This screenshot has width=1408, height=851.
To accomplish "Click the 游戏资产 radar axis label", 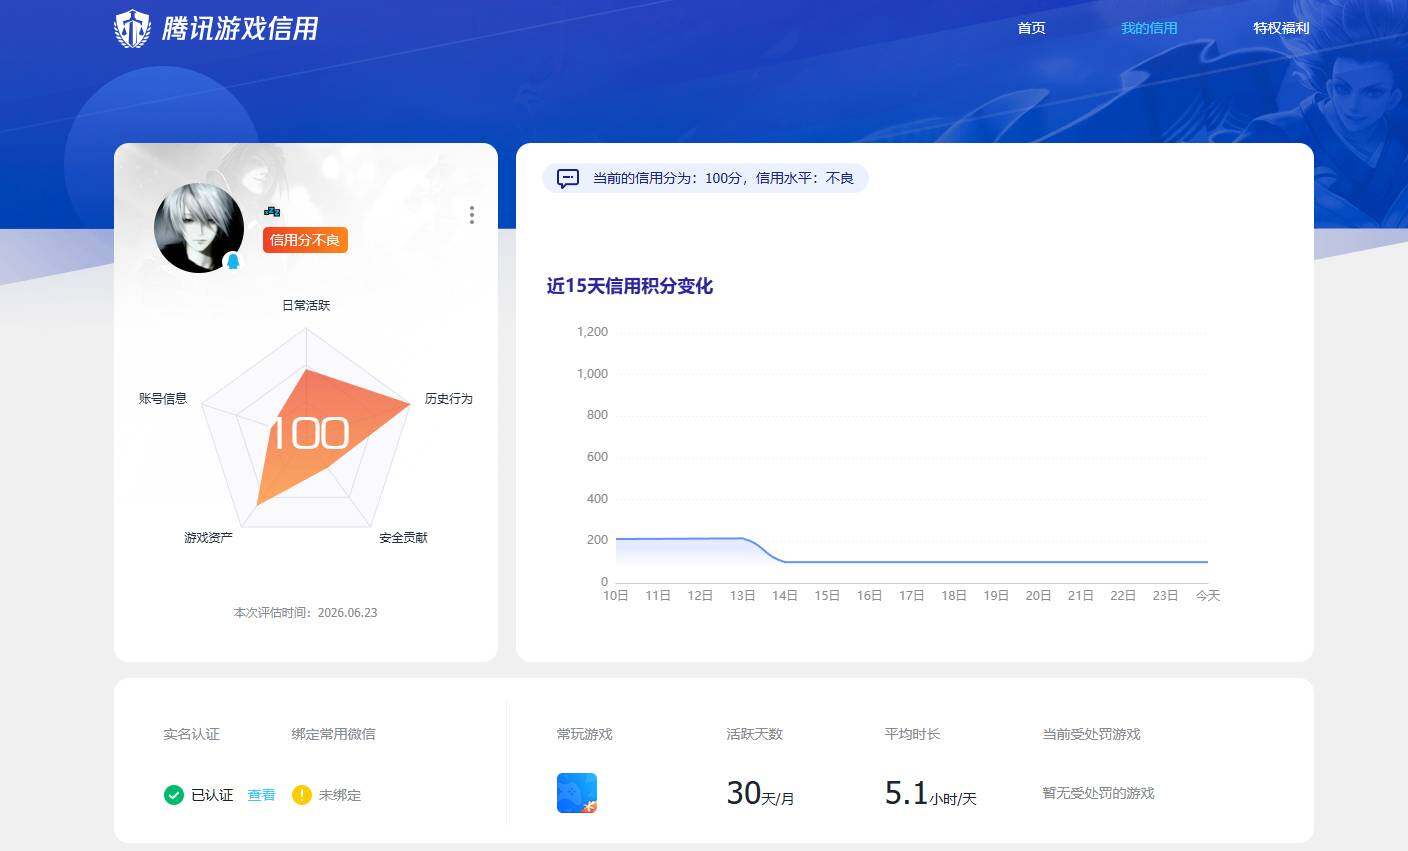I will (x=208, y=537).
